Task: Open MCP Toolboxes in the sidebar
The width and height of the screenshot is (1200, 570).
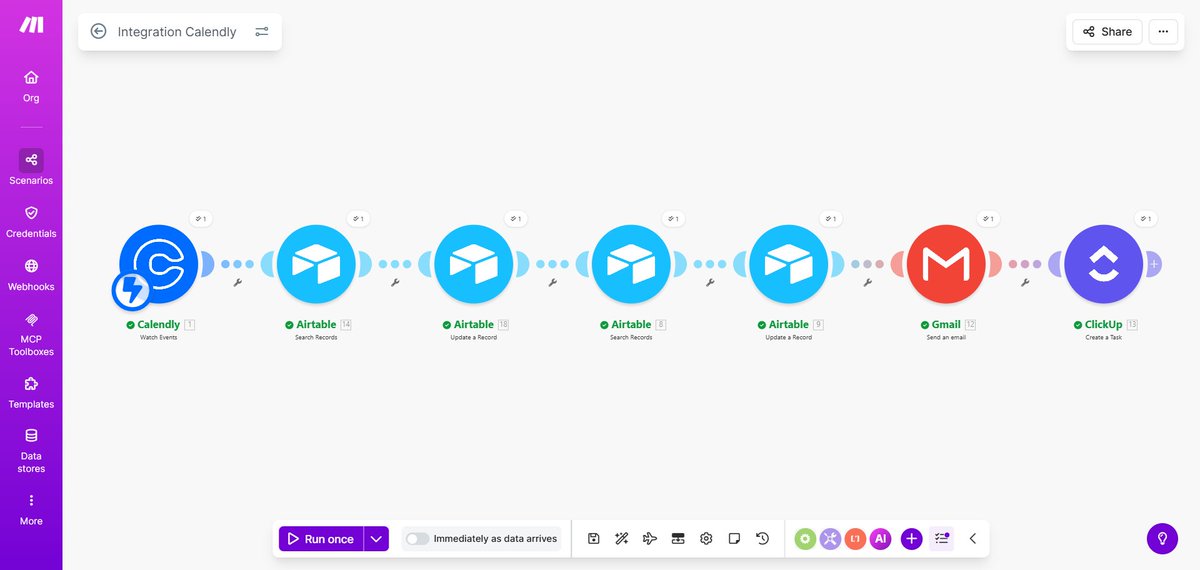Action: tap(31, 334)
